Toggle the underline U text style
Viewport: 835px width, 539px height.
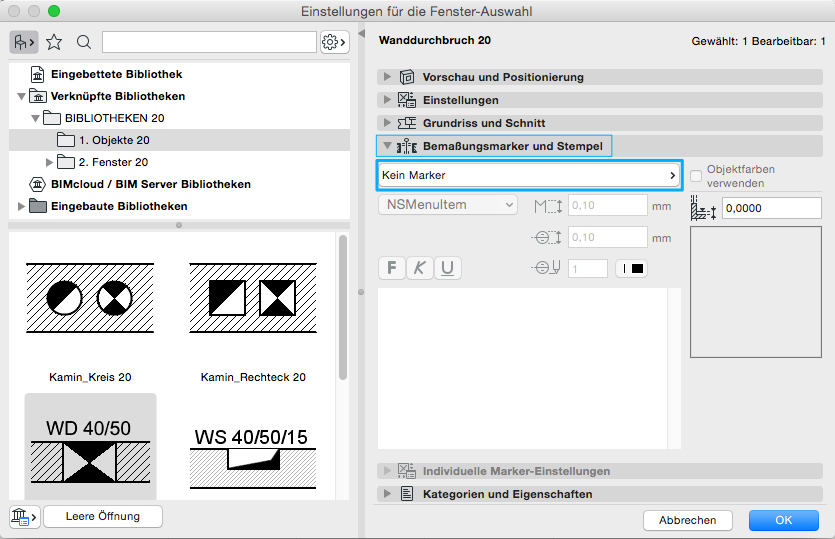[x=447, y=268]
